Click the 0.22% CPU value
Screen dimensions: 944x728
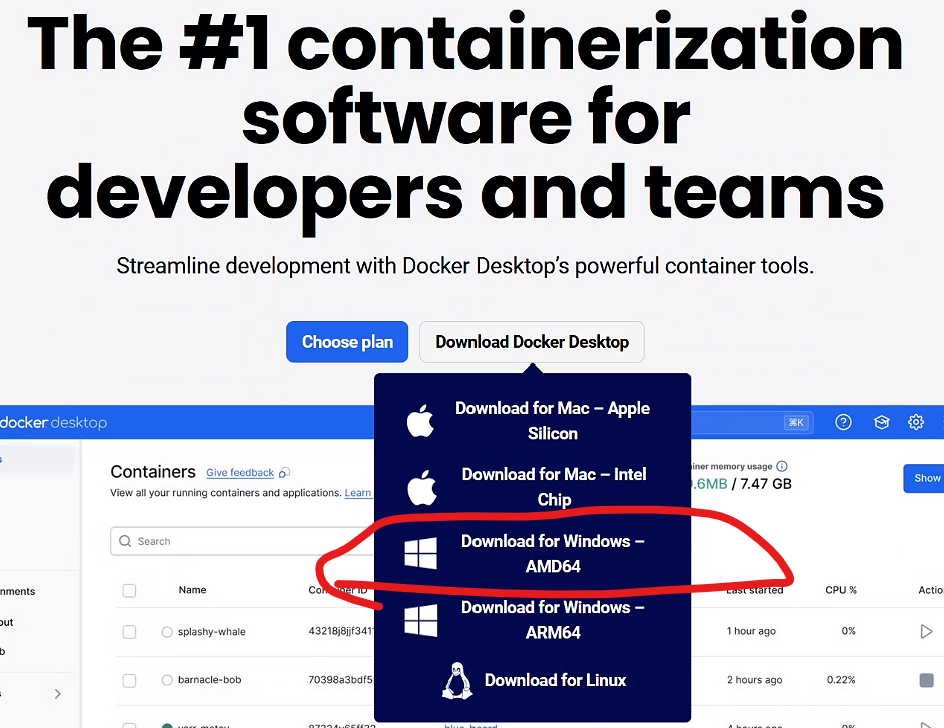coord(841,680)
